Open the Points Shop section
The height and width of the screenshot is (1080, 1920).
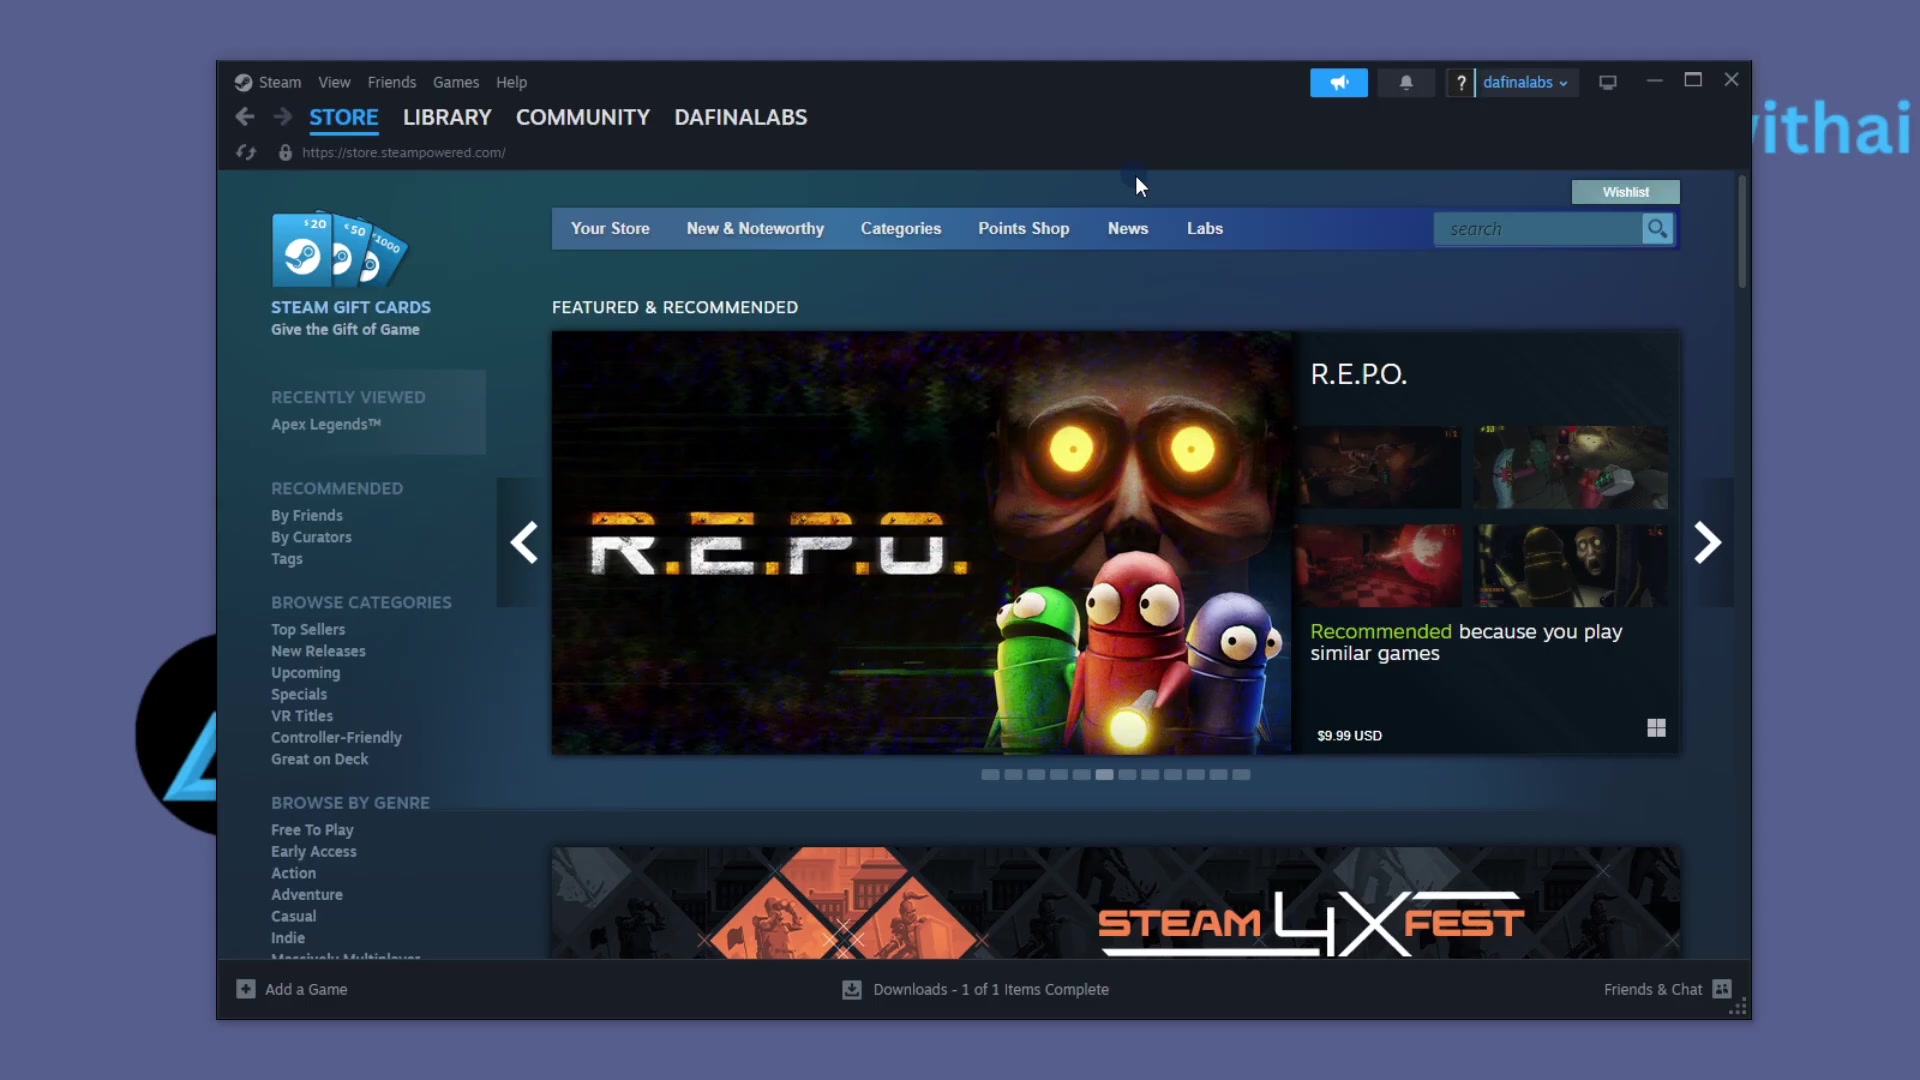1023,228
